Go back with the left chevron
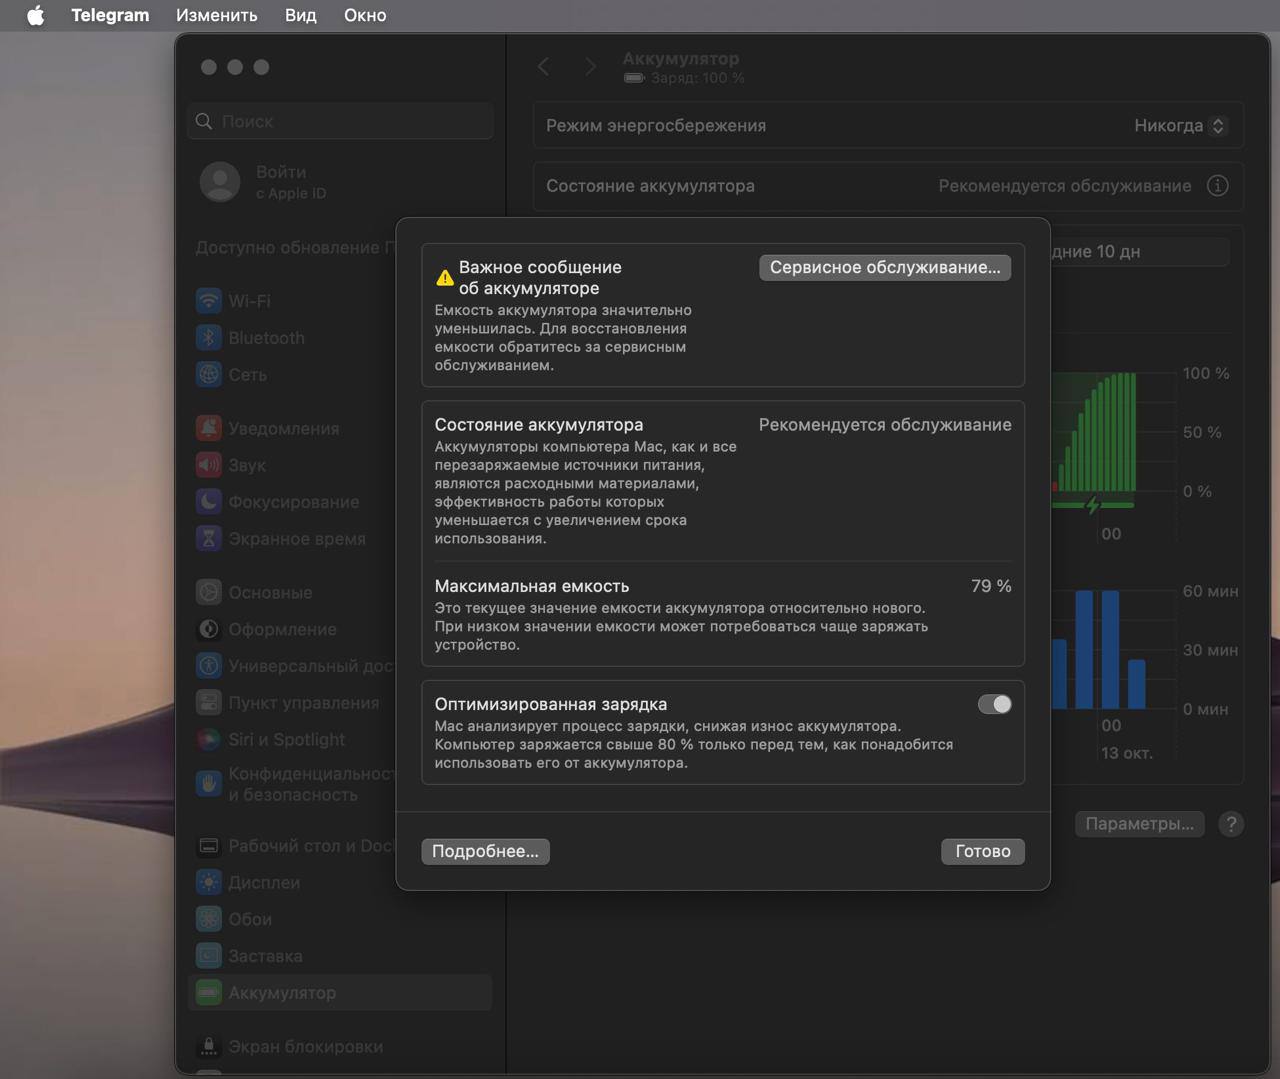1280x1079 pixels. coord(544,67)
